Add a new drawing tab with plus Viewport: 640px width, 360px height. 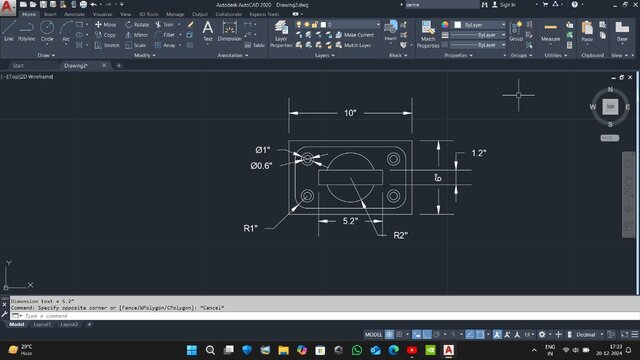pyautogui.click(x=119, y=66)
